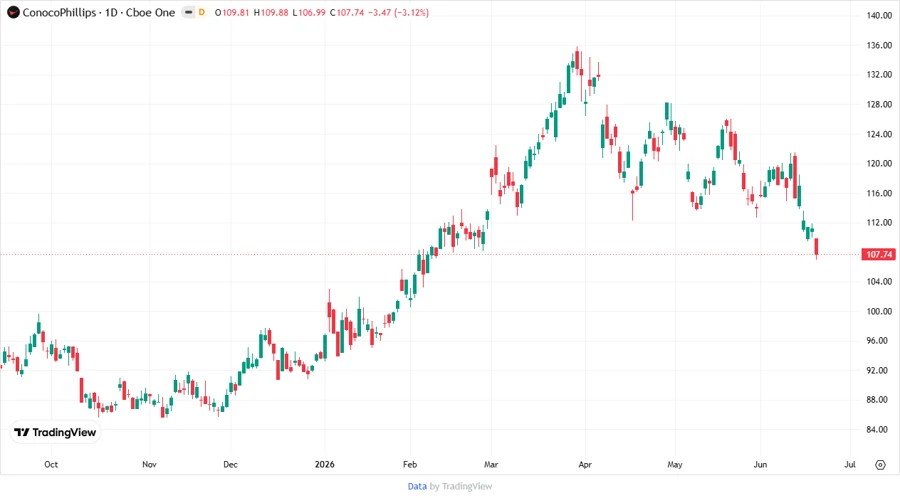This screenshot has height=498, width=900.
Task: Click the Nov label on time axis
Action: pos(149,465)
